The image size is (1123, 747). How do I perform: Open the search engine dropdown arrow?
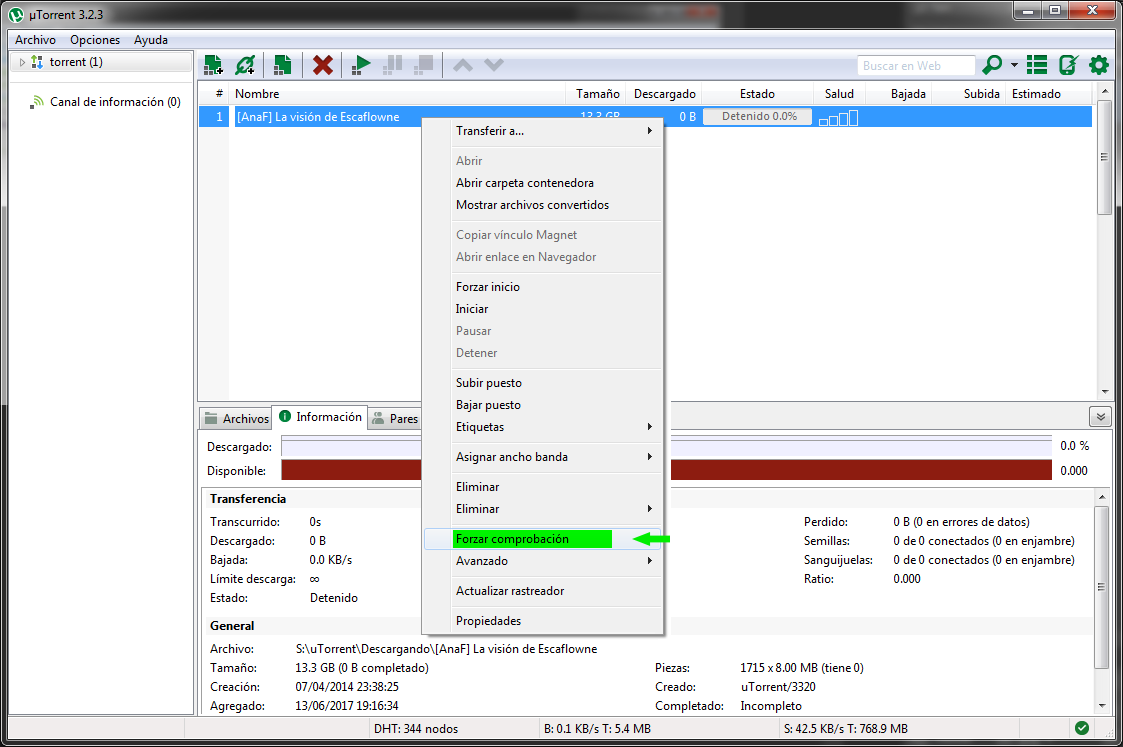pos(1013,64)
